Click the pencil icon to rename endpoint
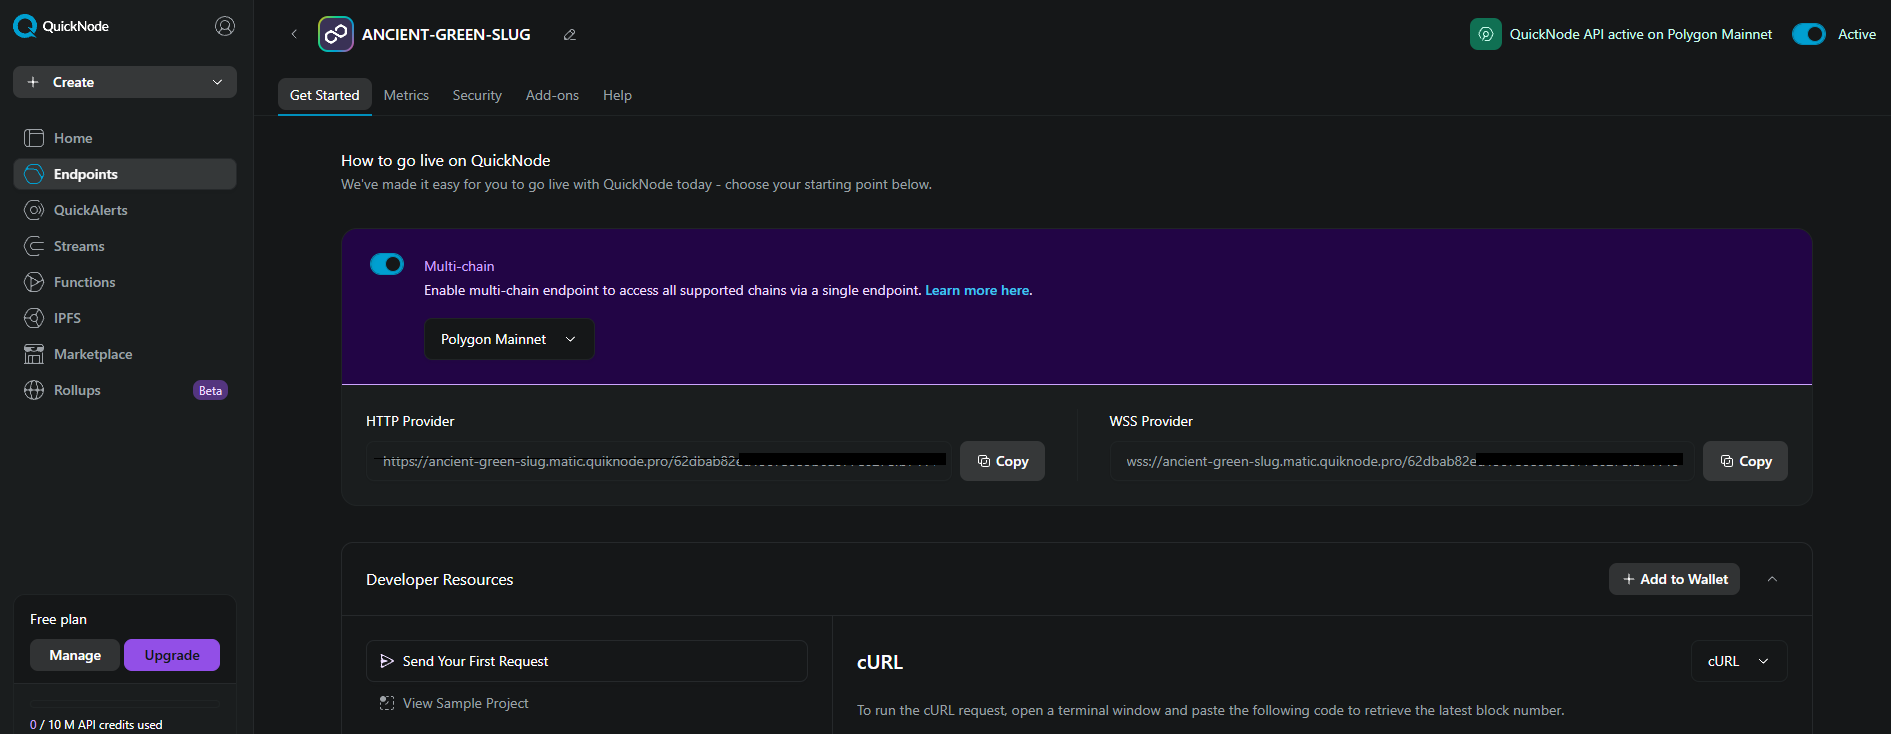1891x734 pixels. (570, 35)
